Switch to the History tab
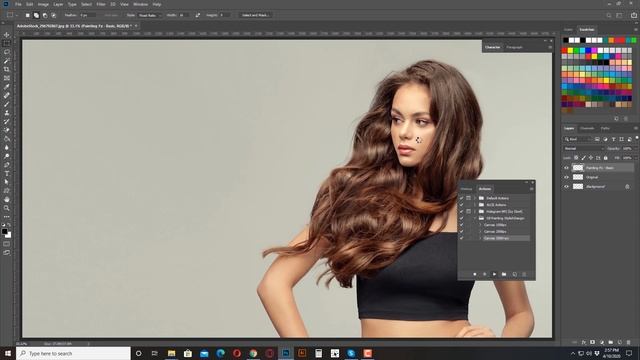The width and height of the screenshot is (640, 360). click(x=467, y=189)
